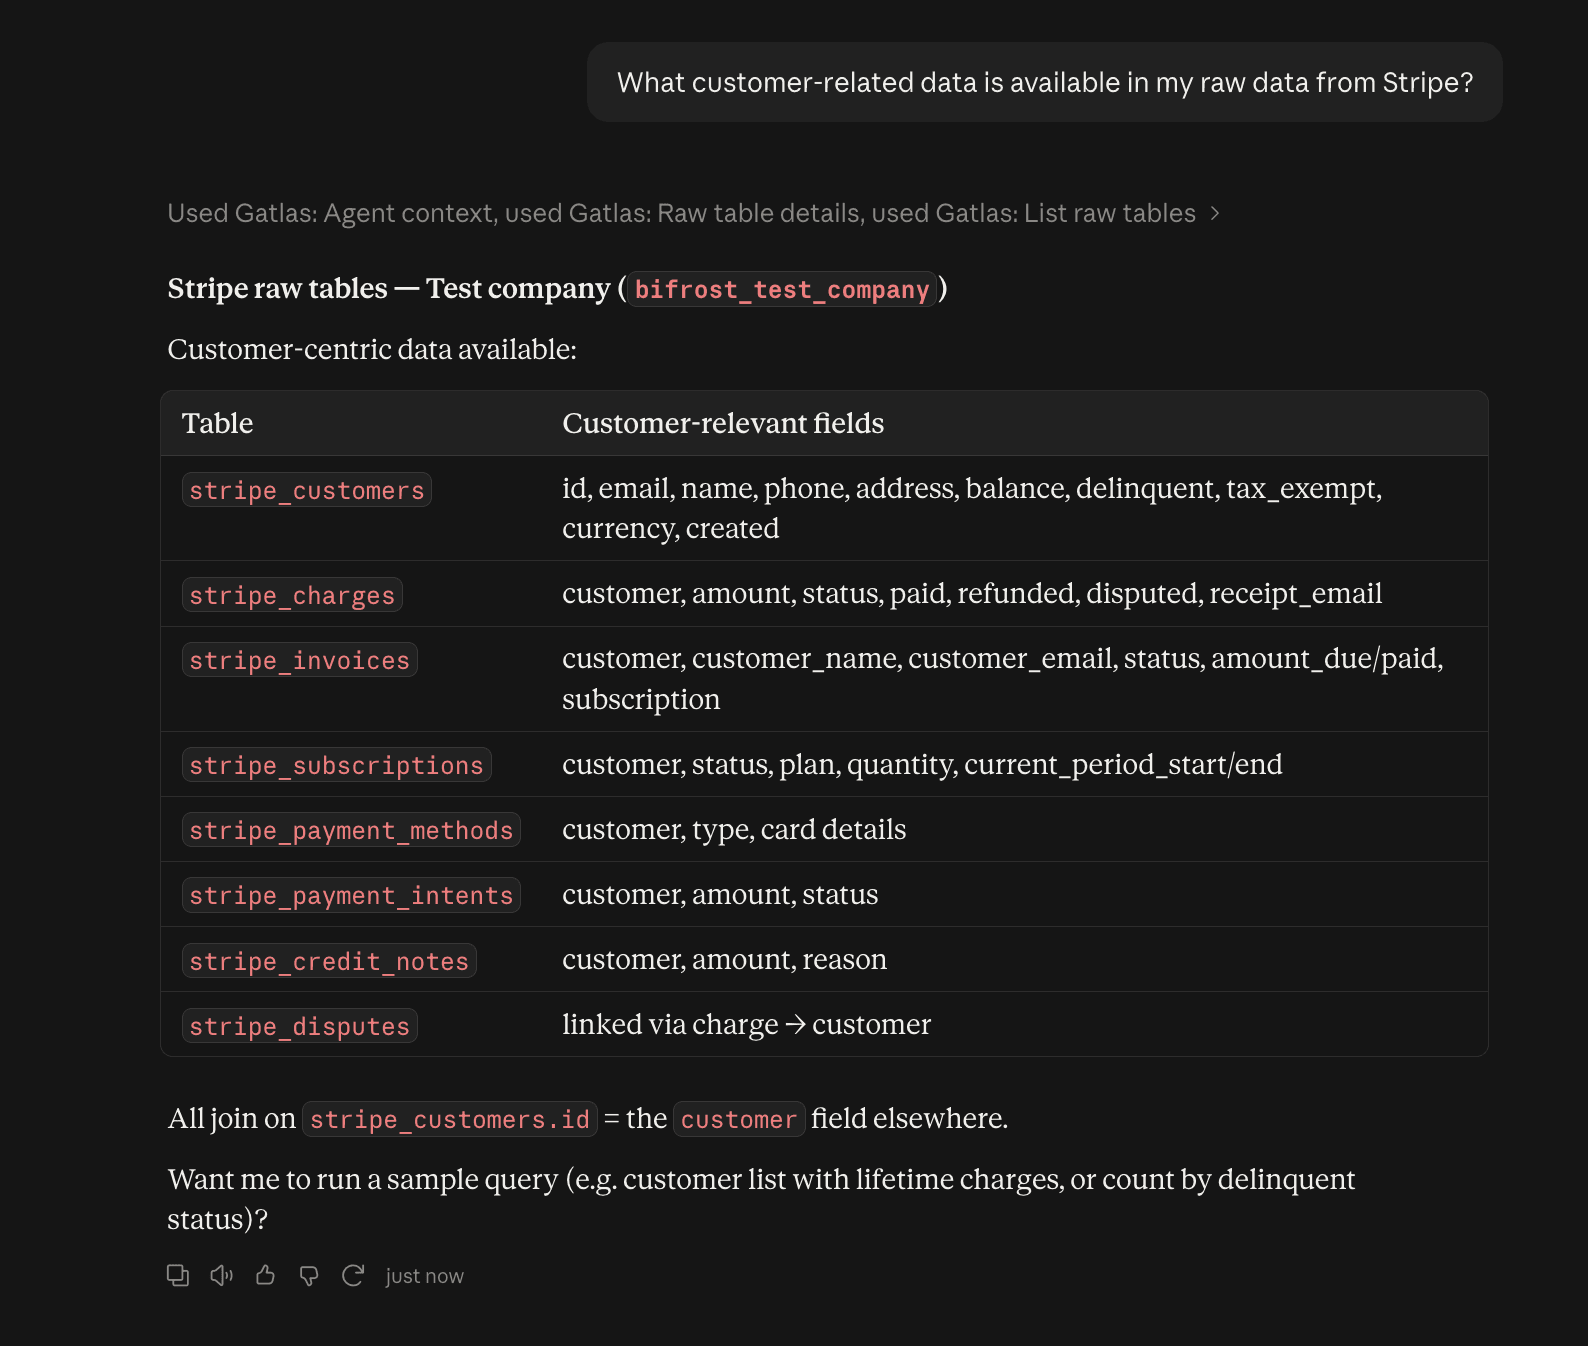Click the user message about Stripe raw data
The height and width of the screenshot is (1346, 1588).
coord(1045,82)
